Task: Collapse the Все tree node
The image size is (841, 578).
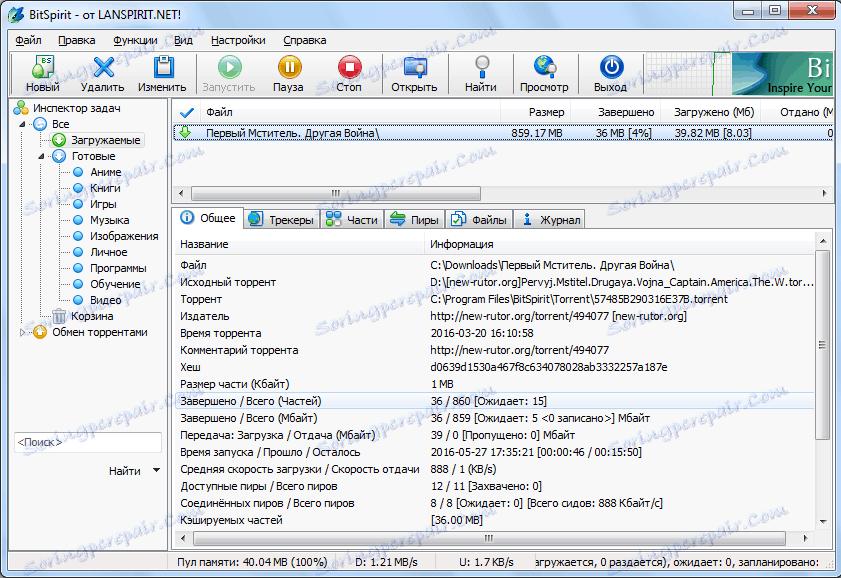Action: pyautogui.click(x=23, y=124)
